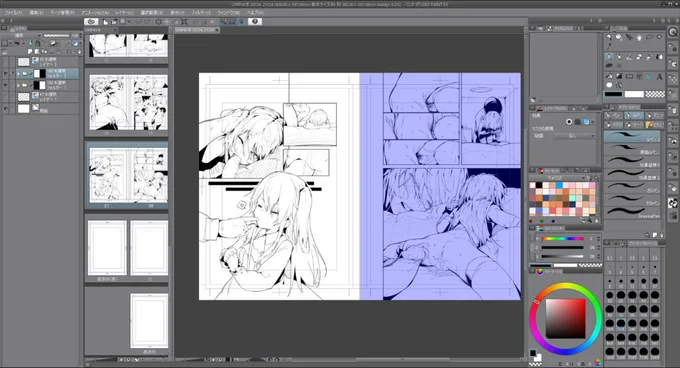The height and width of the screenshot is (368, 680).
Task: Click the CLIP STUDIO launch button in command bar
Action: [91, 22]
